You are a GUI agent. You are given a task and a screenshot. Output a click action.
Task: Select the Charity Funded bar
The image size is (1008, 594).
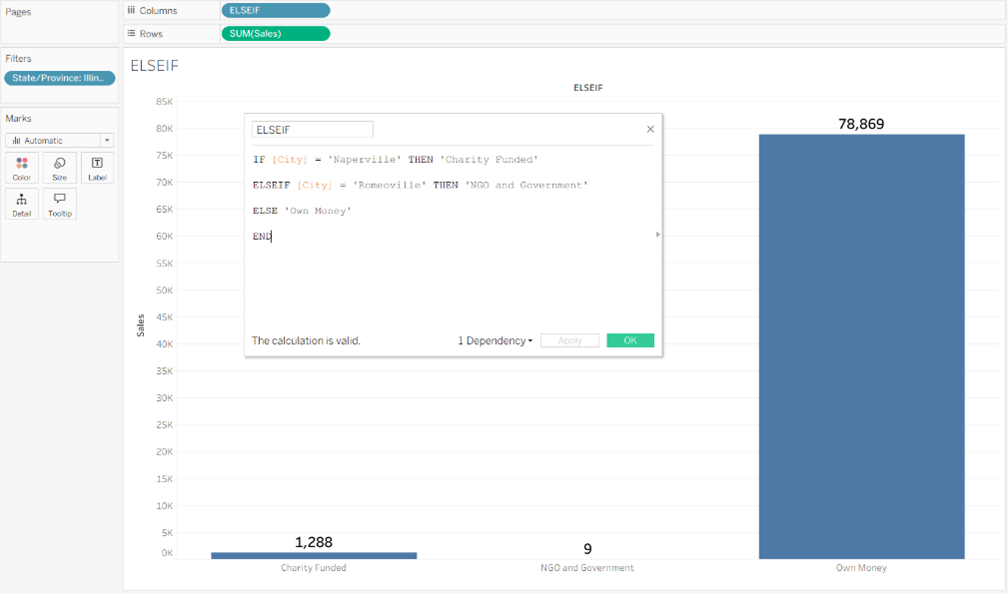pos(314,555)
